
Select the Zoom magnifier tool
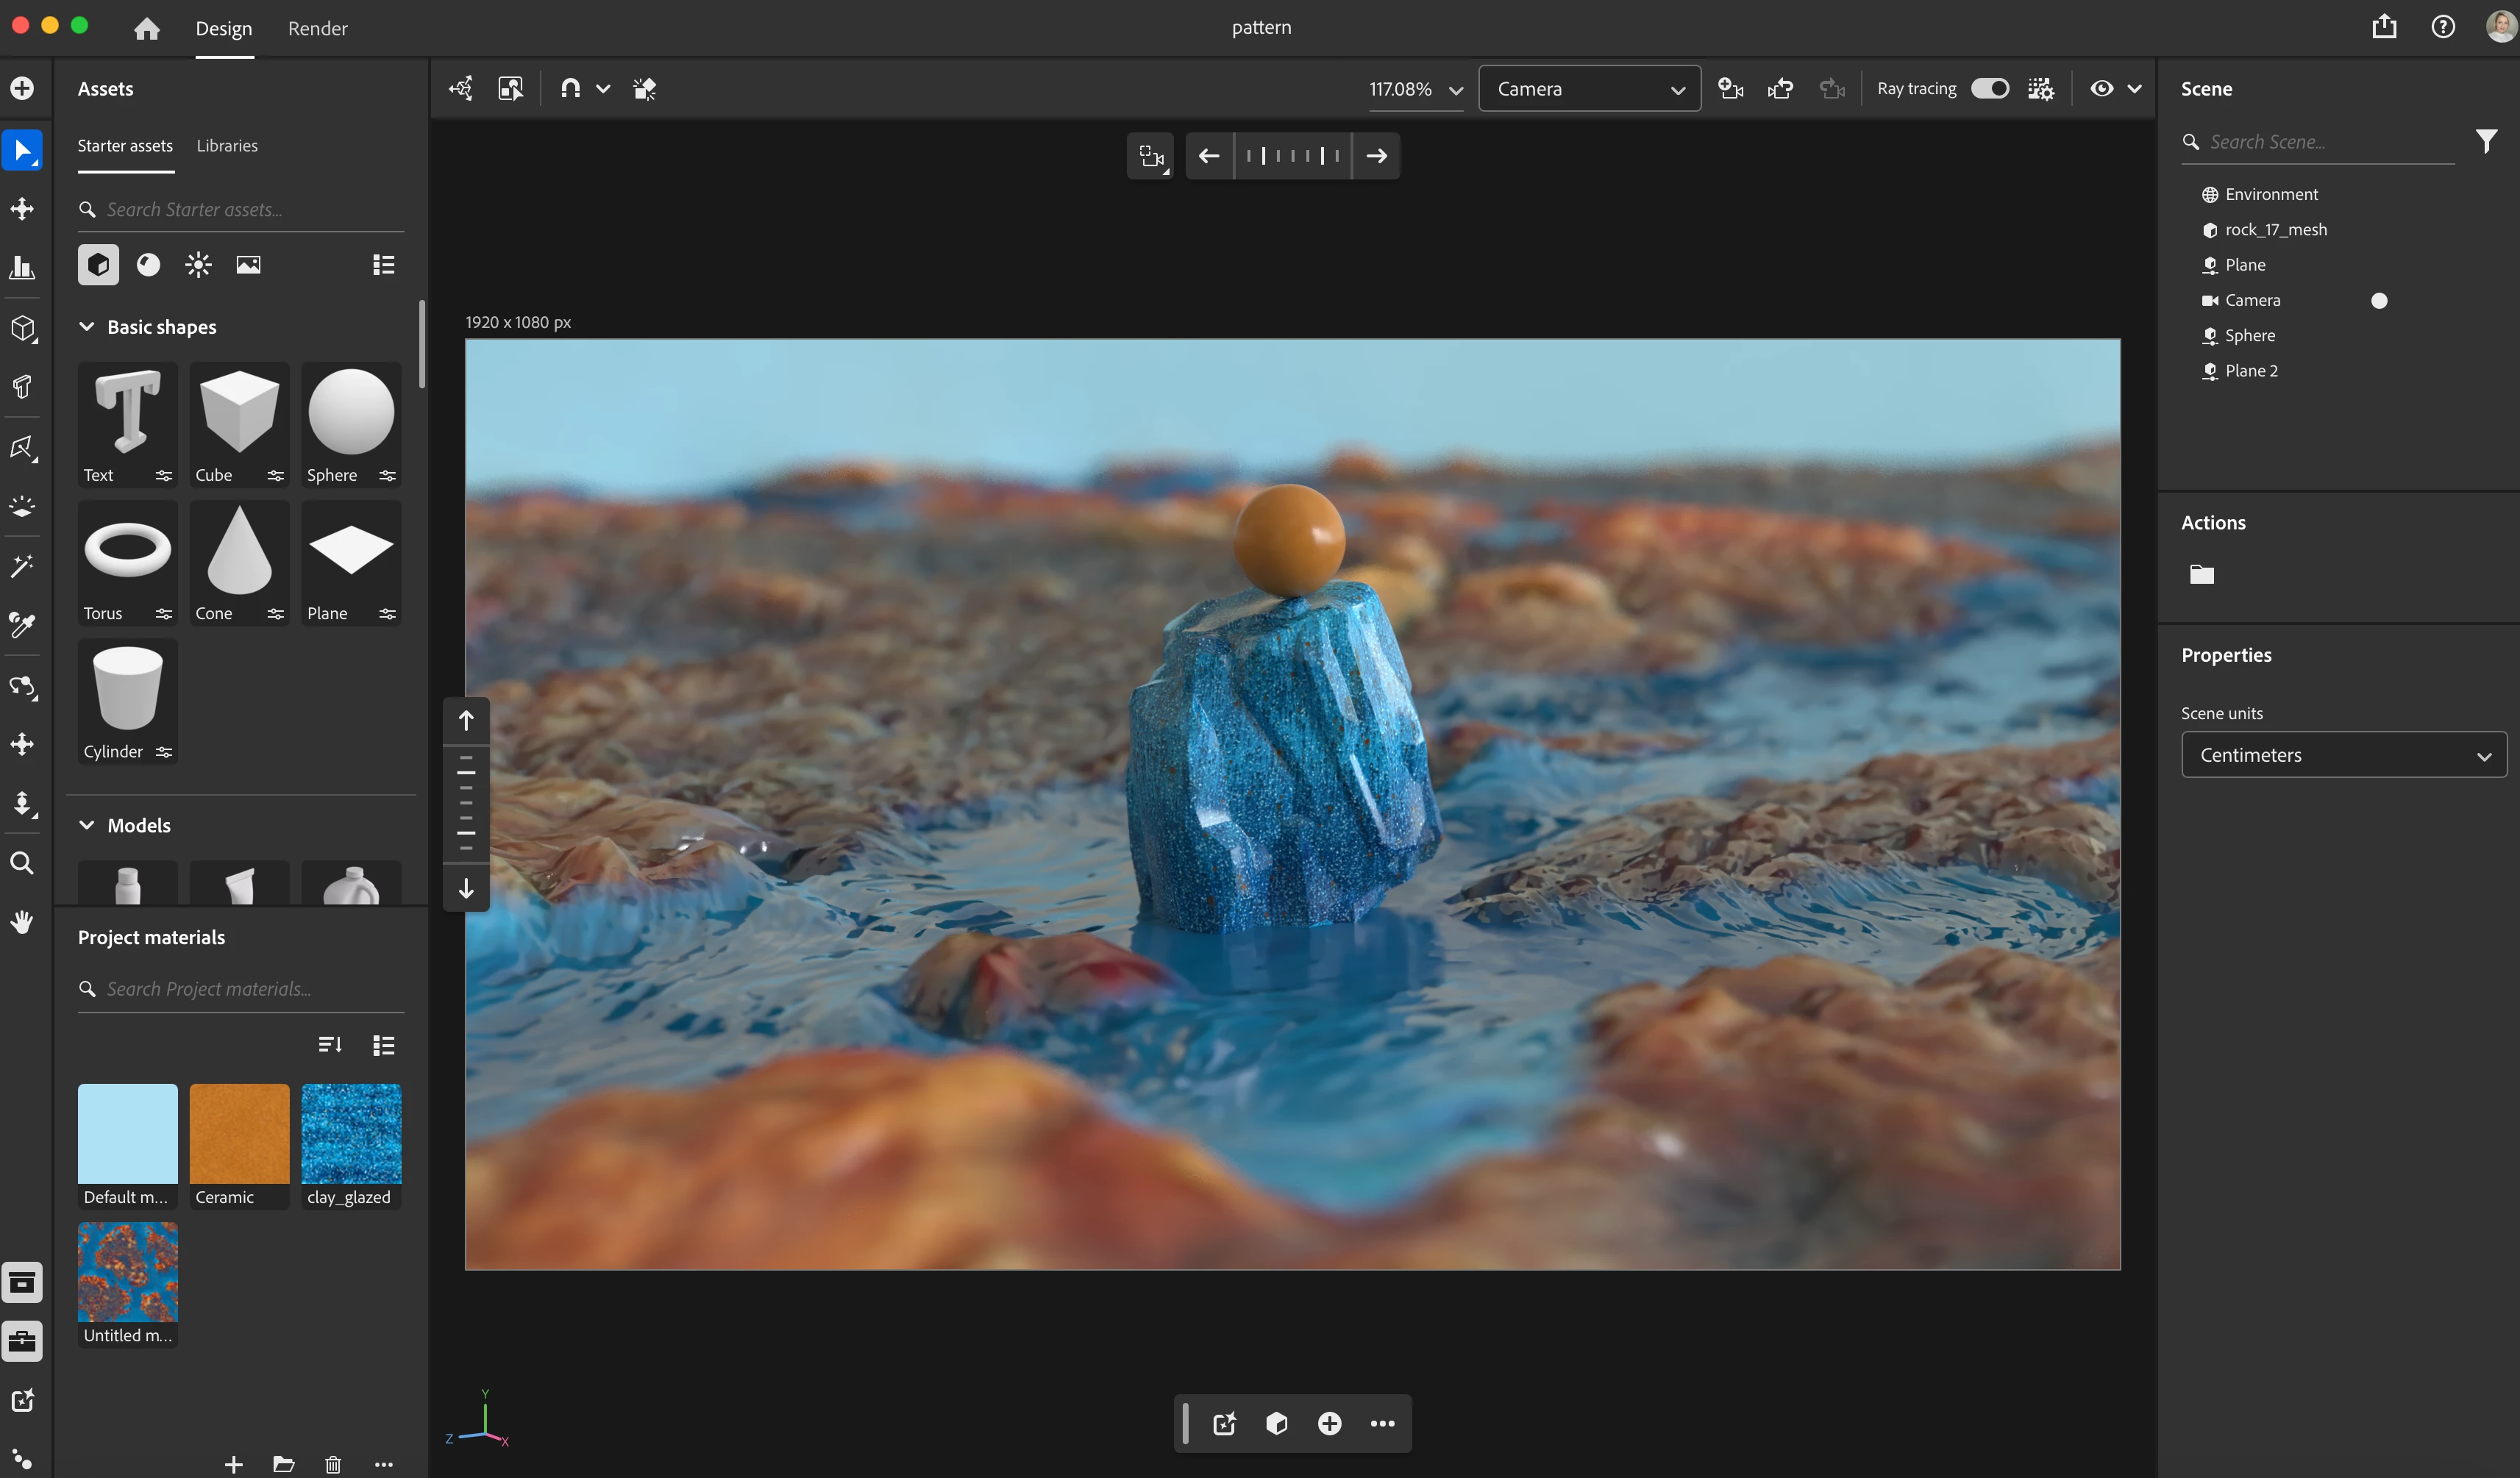(x=22, y=863)
